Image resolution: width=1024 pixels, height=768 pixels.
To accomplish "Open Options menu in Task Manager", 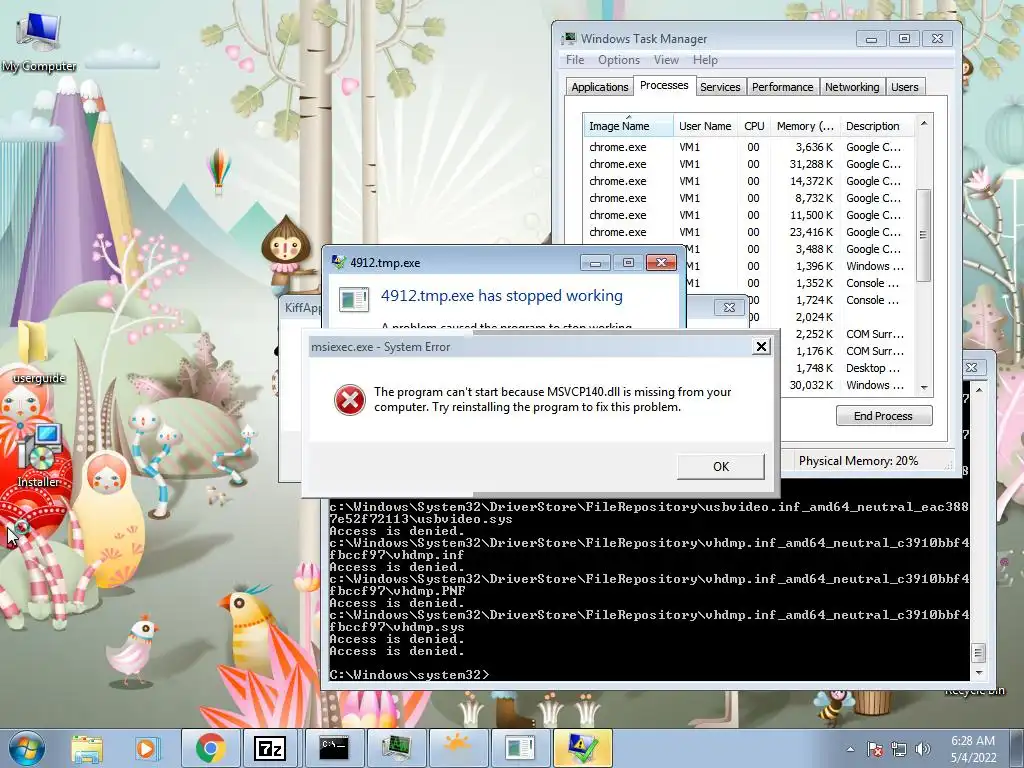I will [618, 60].
